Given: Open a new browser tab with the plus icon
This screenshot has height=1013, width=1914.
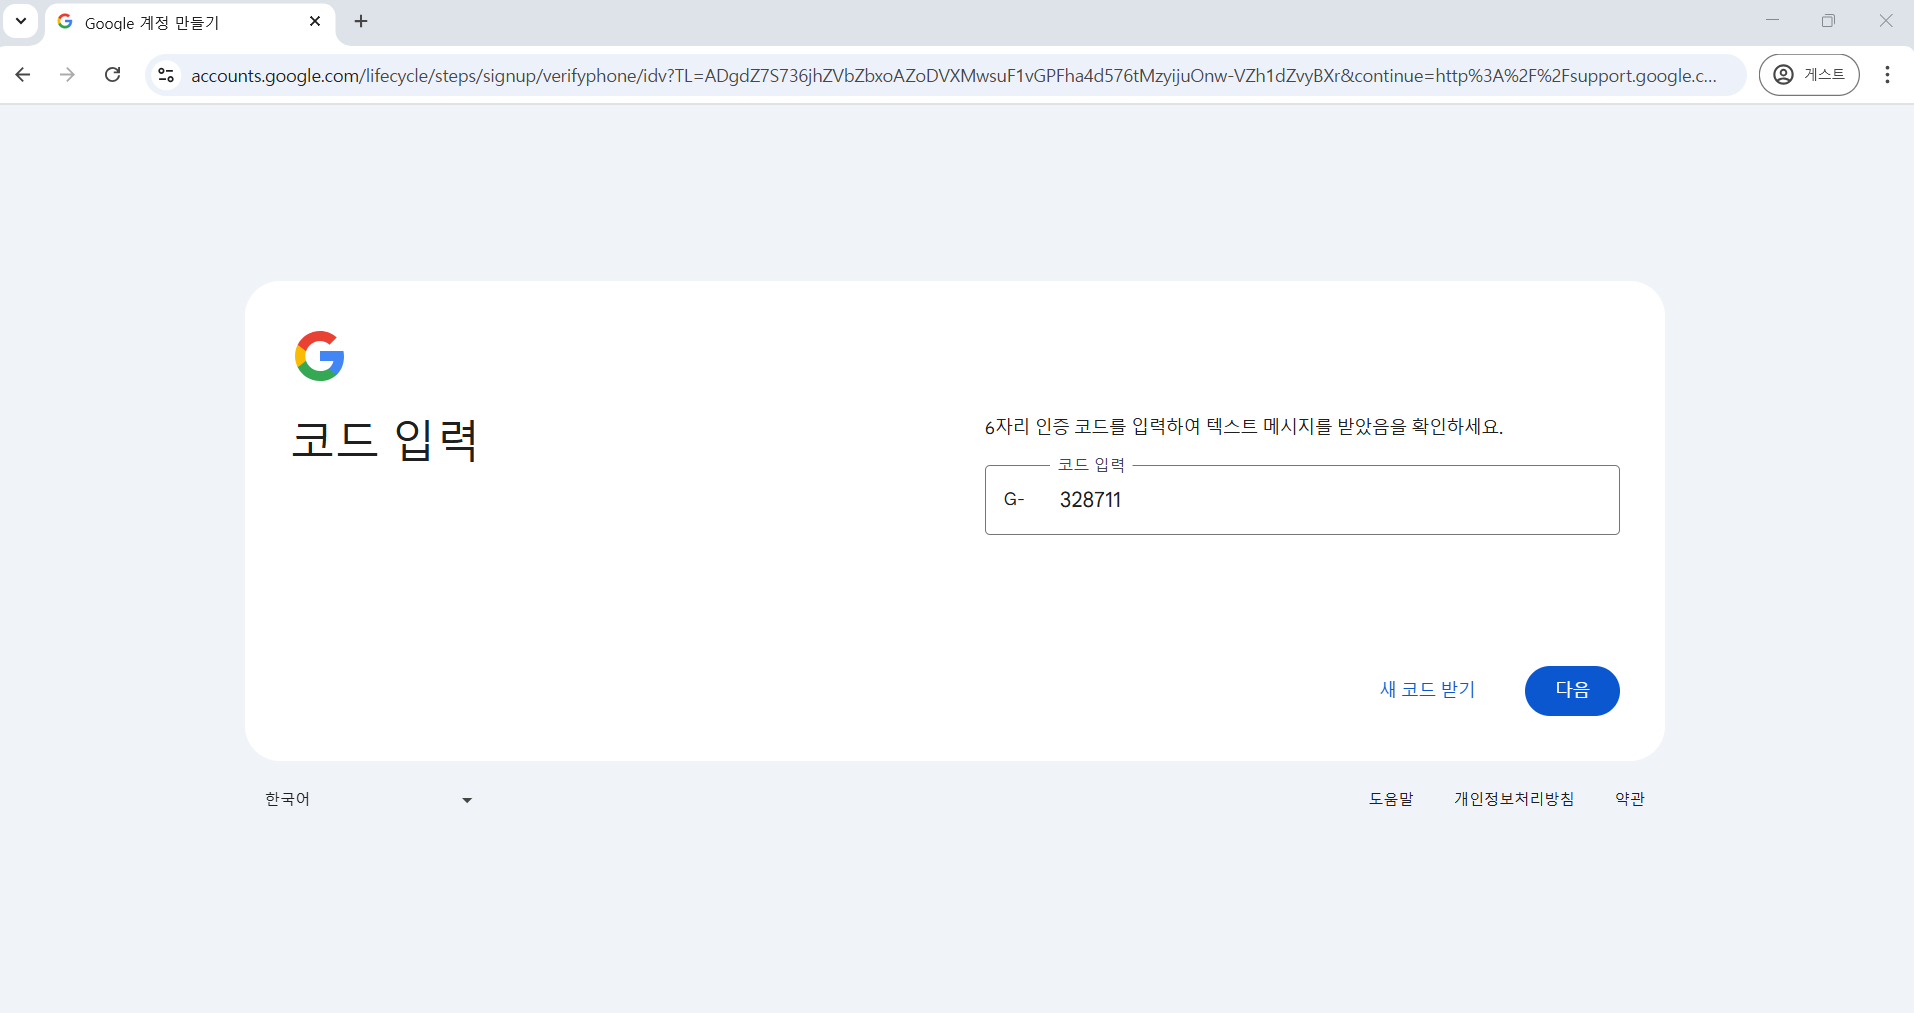Looking at the screenshot, I should click(x=361, y=21).
